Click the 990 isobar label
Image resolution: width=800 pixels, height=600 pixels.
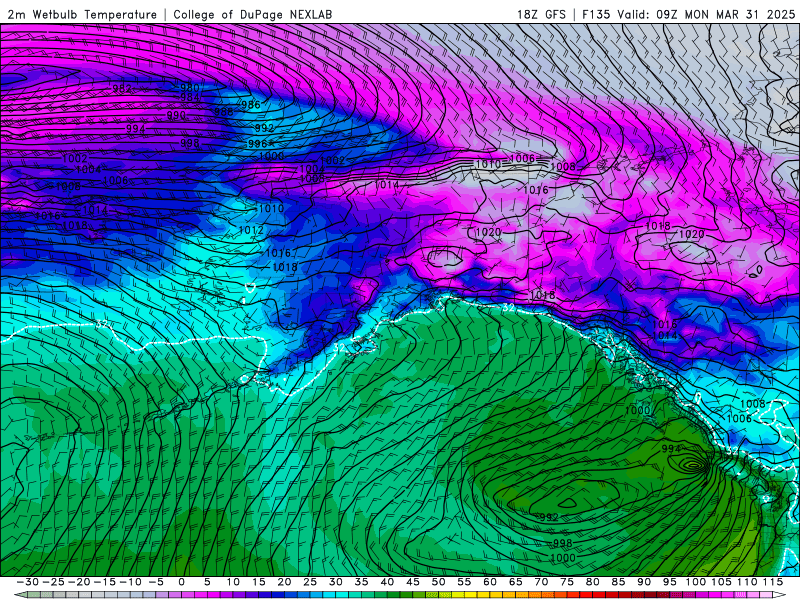coord(176,115)
